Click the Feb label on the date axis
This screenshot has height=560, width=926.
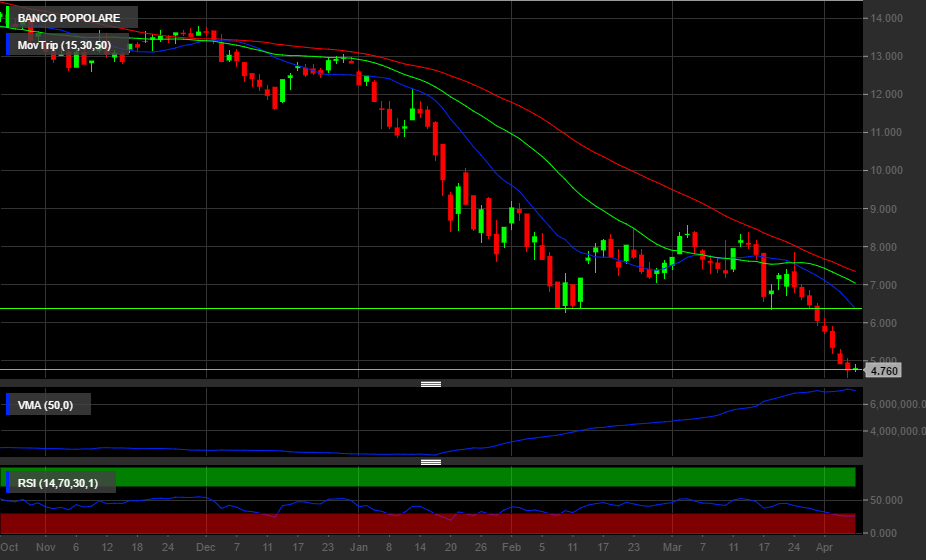pos(511,548)
